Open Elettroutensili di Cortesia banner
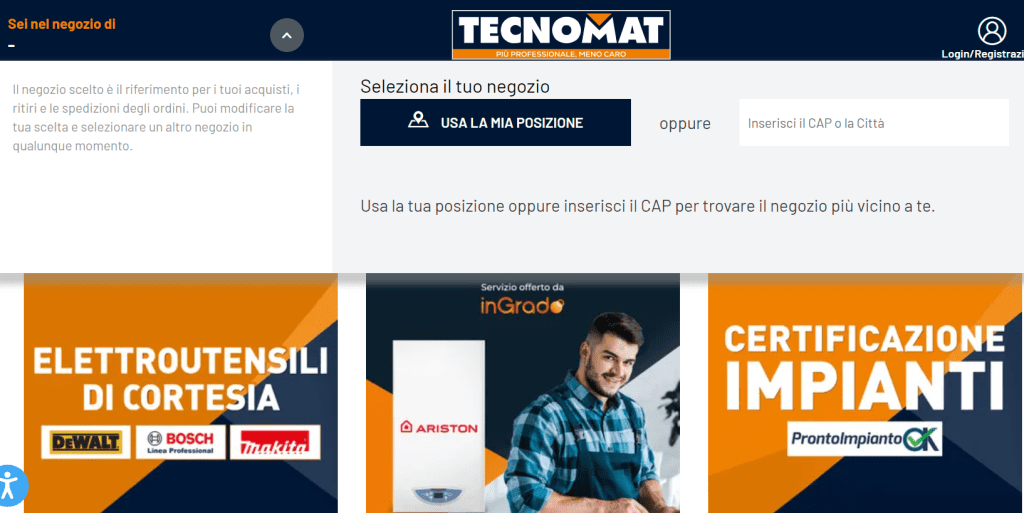The image size is (1024, 513). pos(181,393)
